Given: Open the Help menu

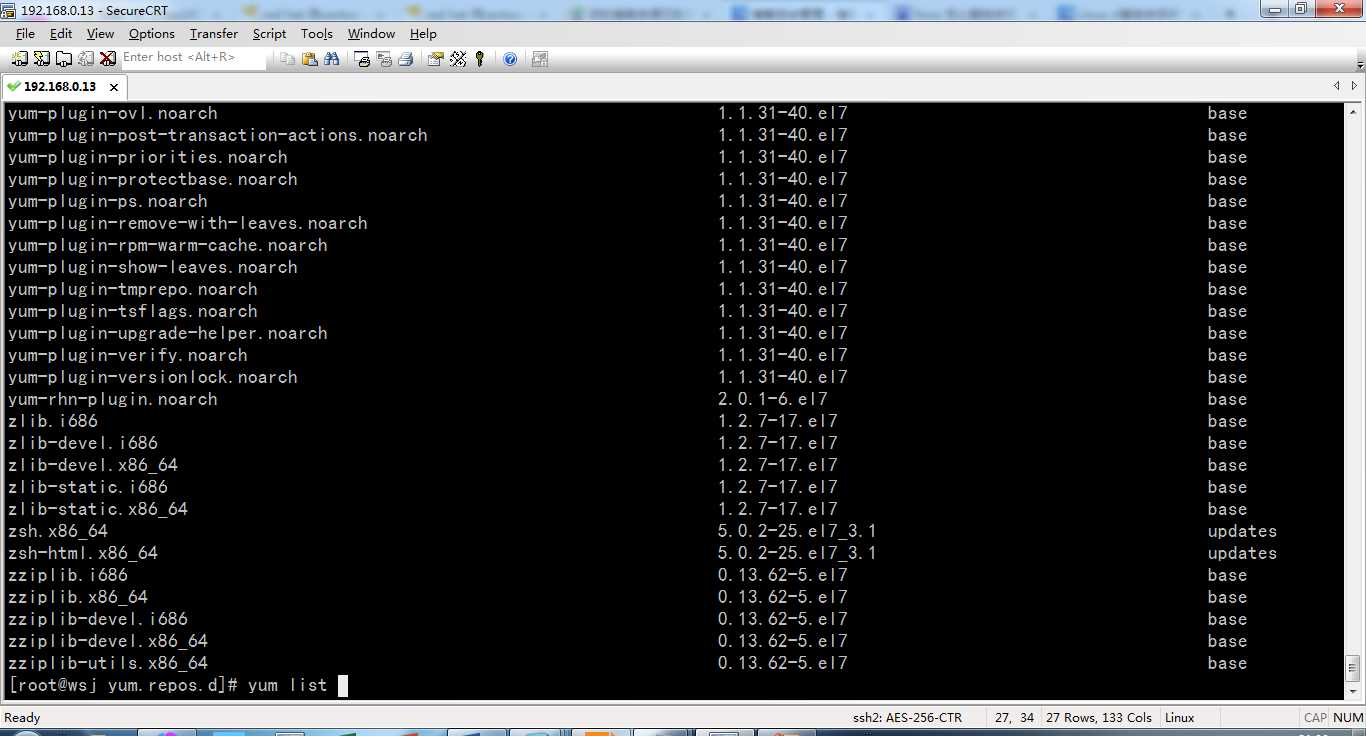Looking at the screenshot, I should pos(423,33).
